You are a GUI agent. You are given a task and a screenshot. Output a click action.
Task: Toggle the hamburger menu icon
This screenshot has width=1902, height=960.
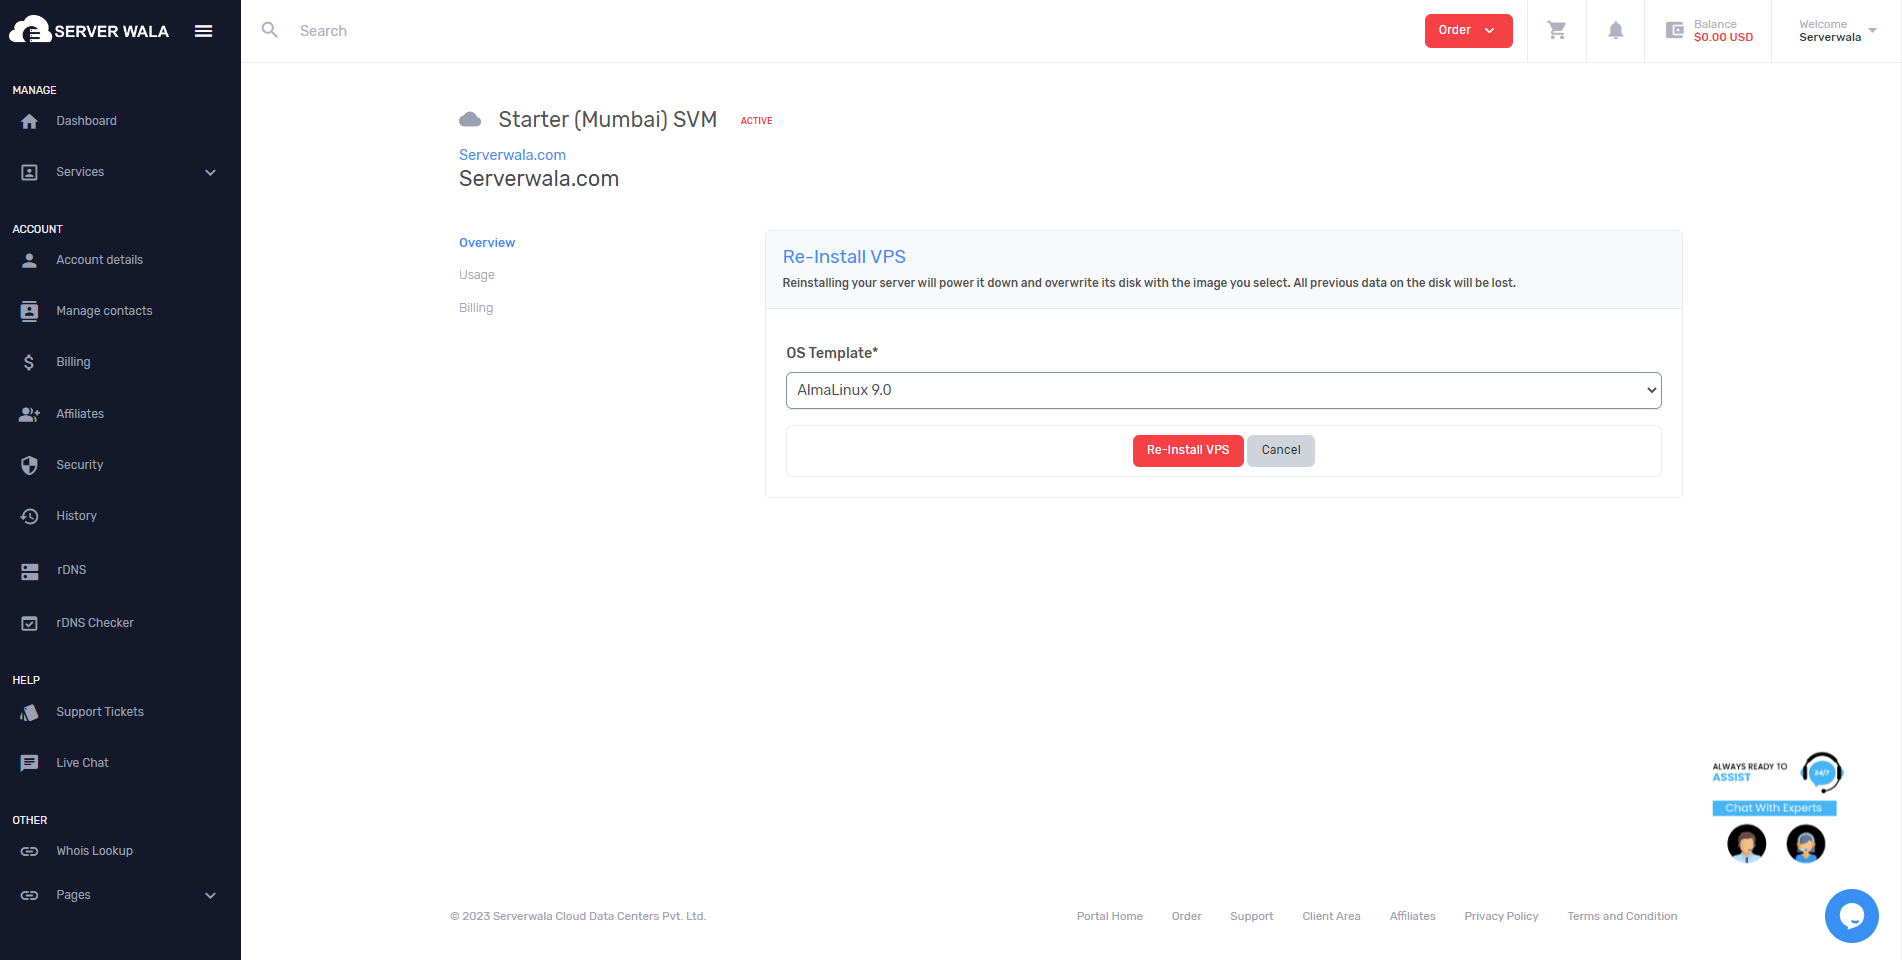click(x=204, y=31)
